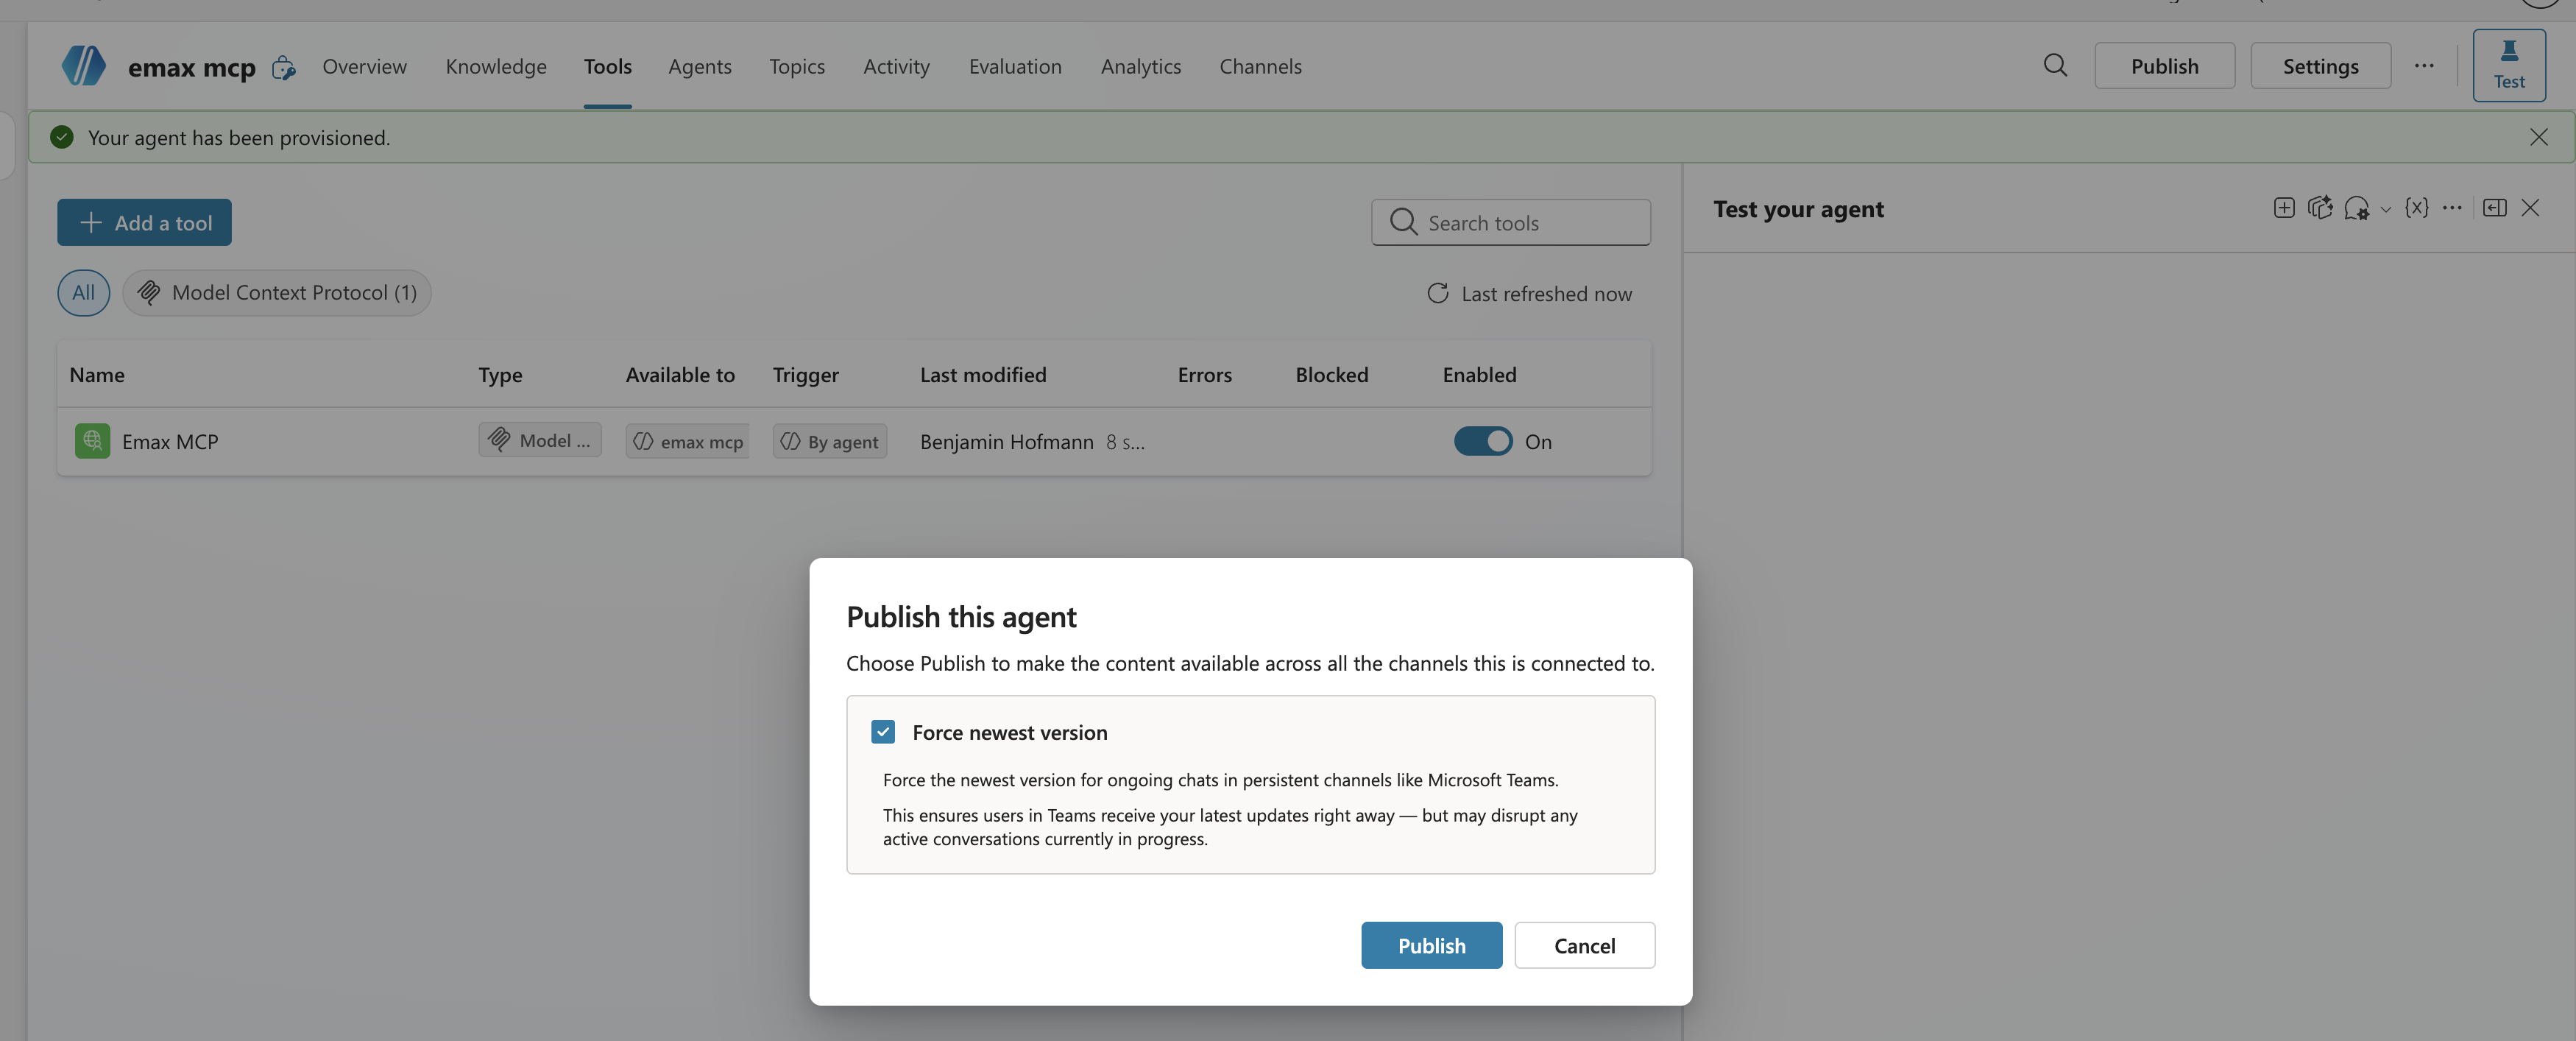Image resolution: width=2576 pixels, height=1041 pixels.
Task: Click the panel dock arrow icon
Action: [x=2494, y=208]
